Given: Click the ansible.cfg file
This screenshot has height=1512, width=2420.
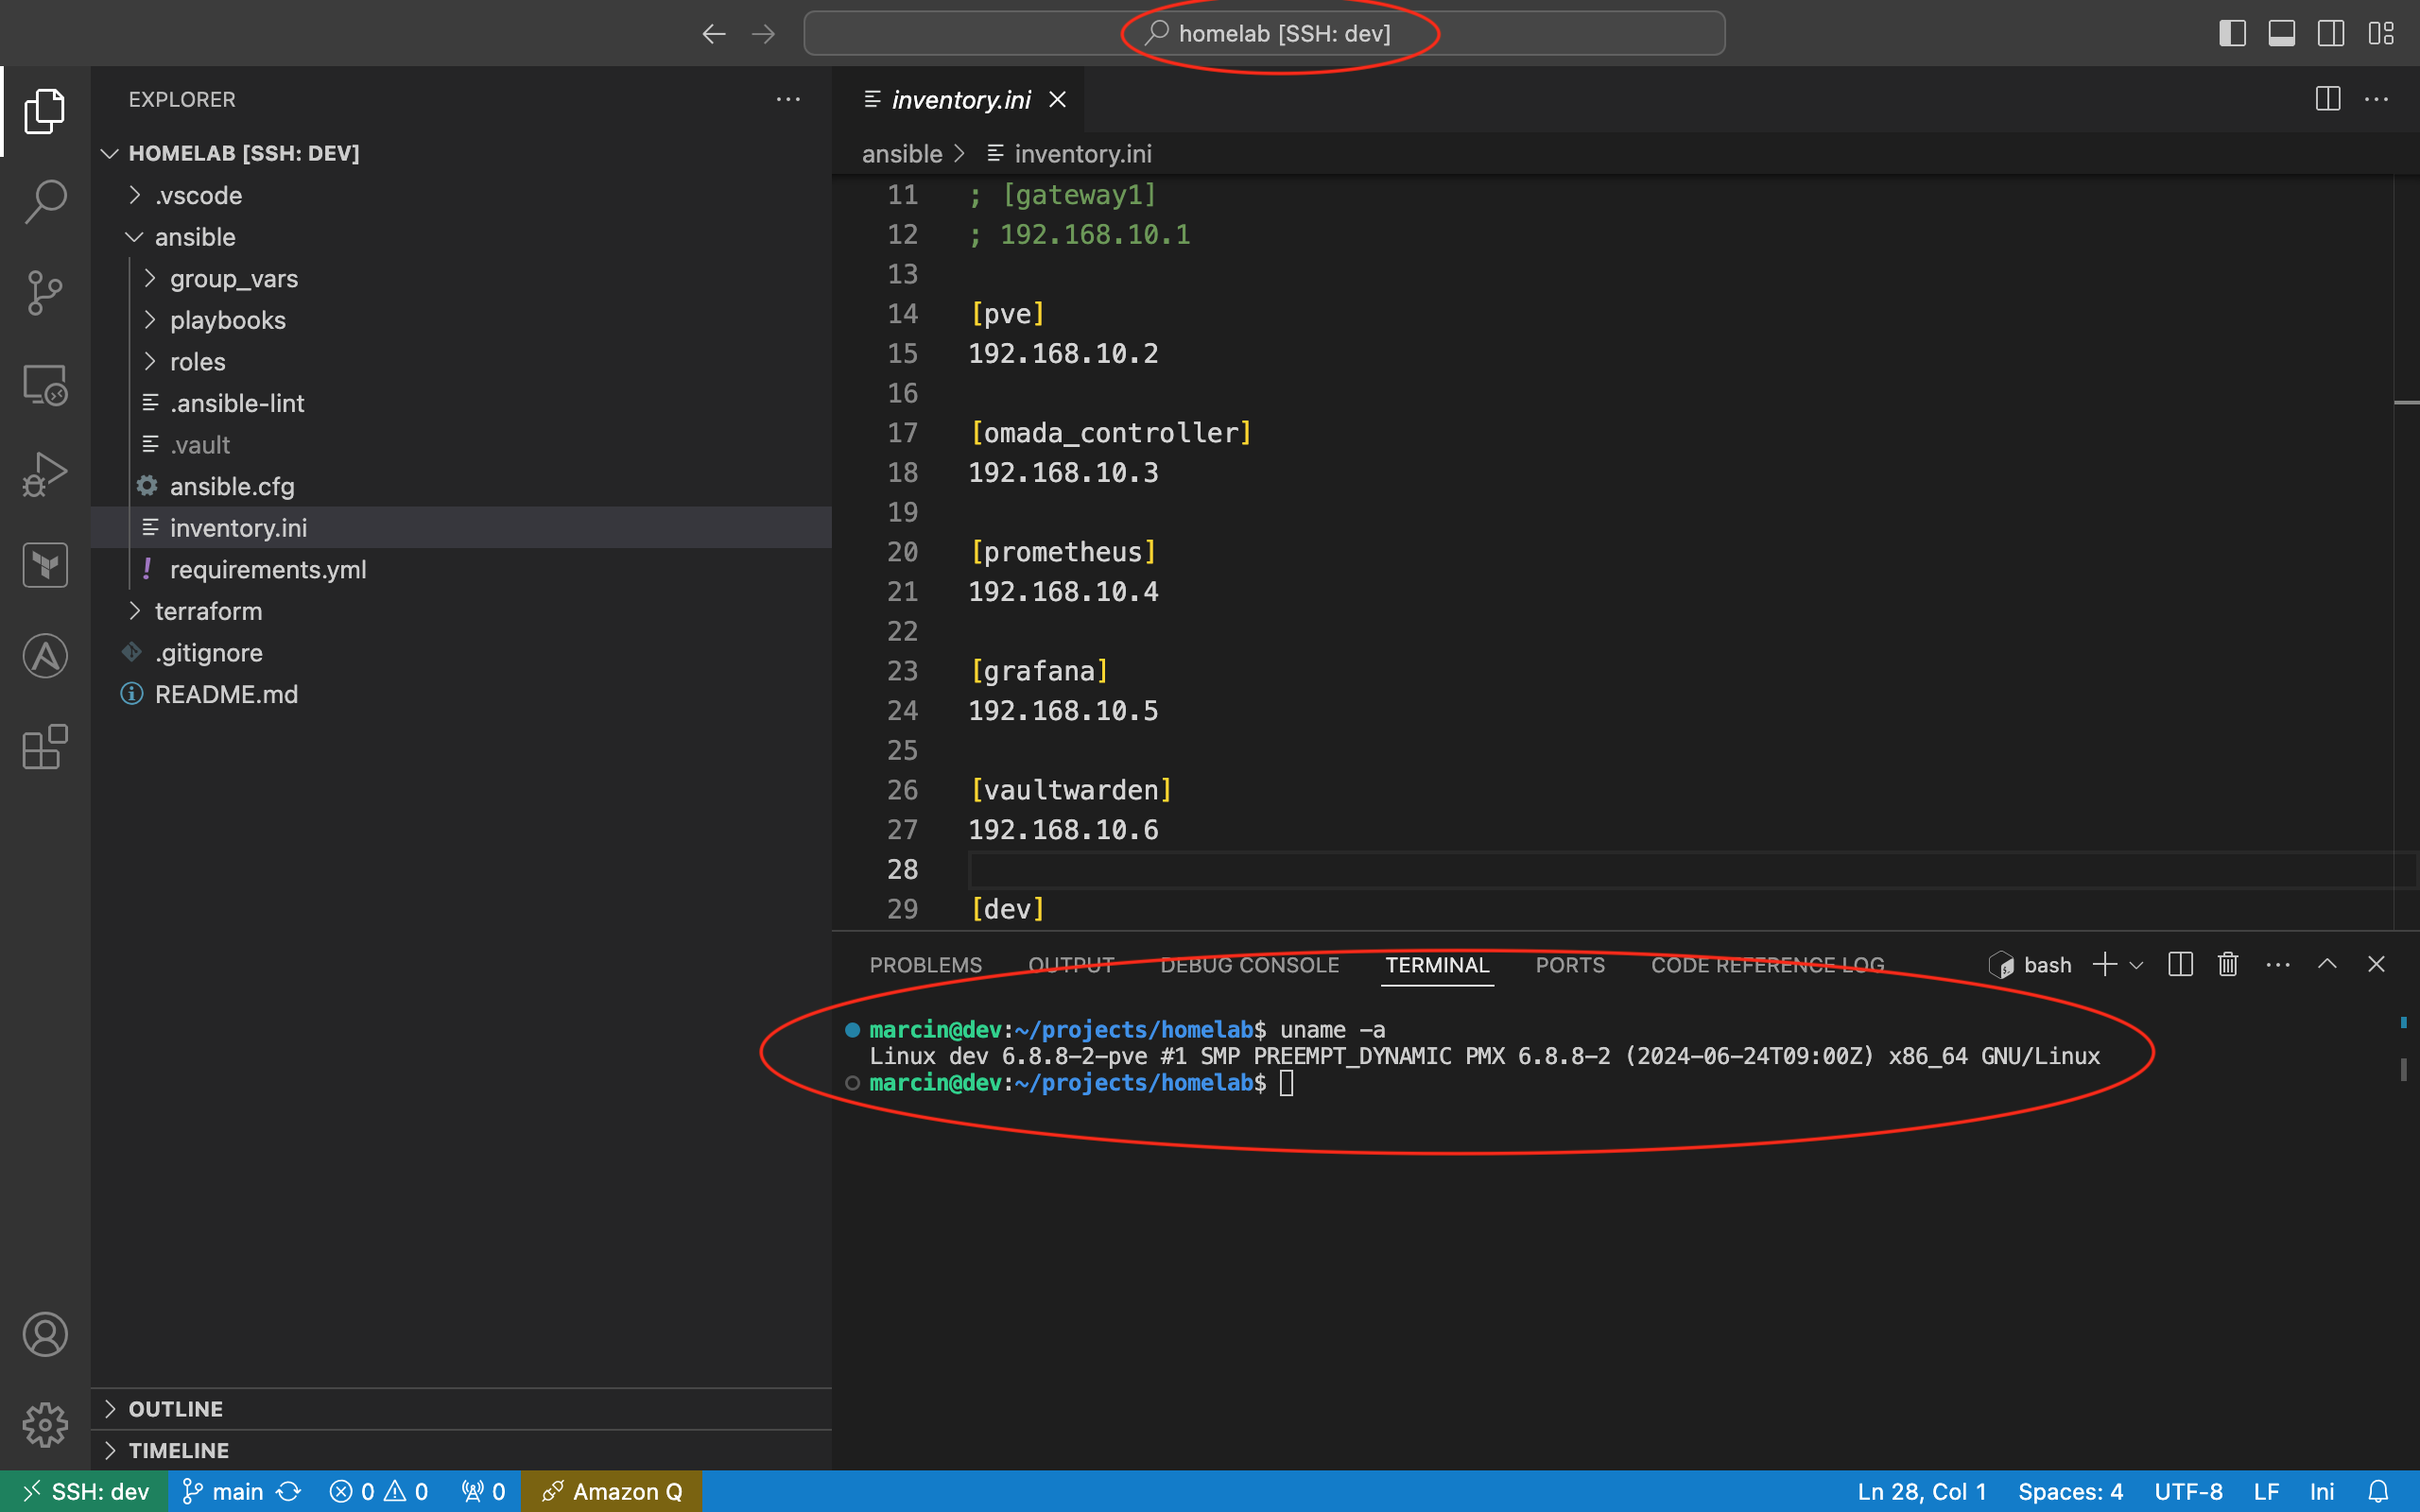Looking at the screenshot, I should [x=232, y=486].
